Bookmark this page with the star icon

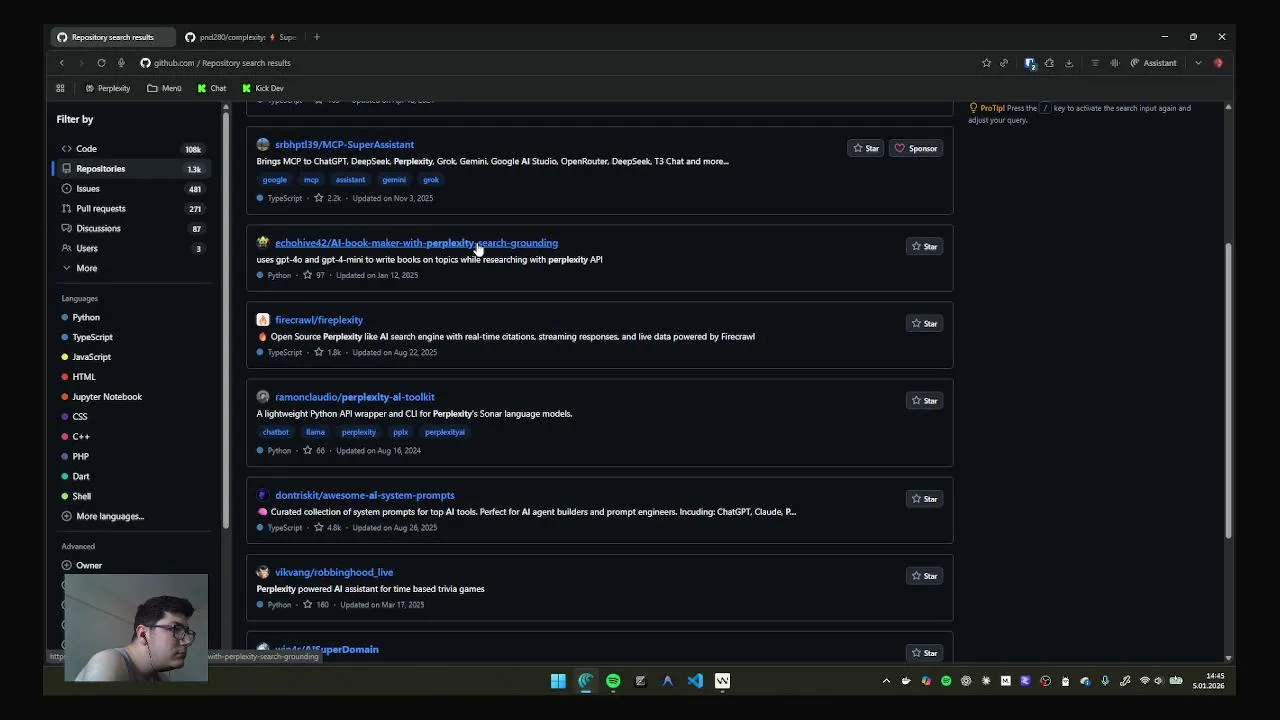point(986,63)
